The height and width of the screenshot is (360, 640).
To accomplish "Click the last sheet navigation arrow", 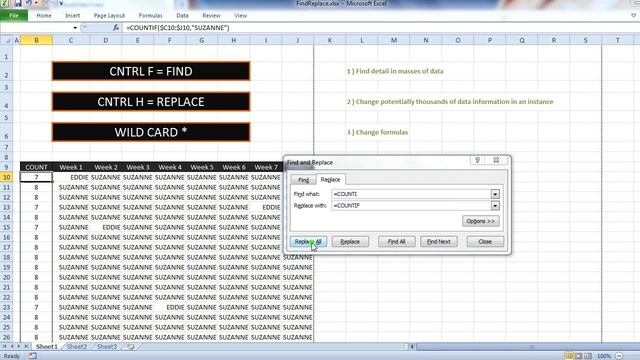I will 26,347.
